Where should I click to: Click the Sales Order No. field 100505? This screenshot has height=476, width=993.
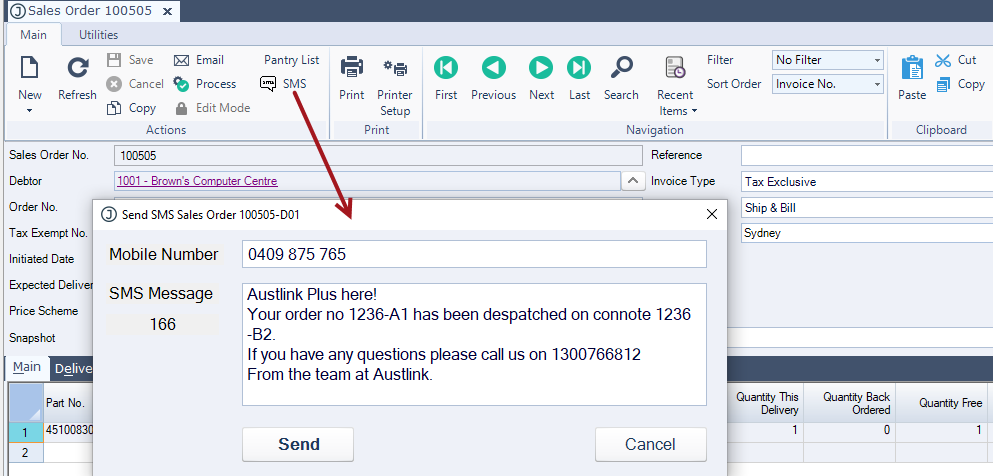click(x=378, y=156)
